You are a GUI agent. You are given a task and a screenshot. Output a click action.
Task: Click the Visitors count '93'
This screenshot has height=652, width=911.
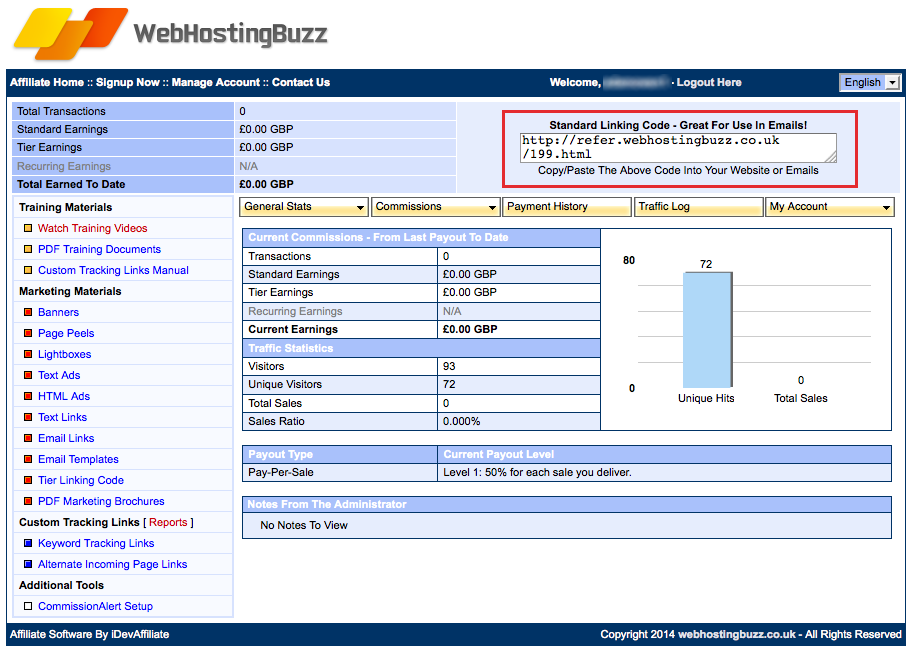[449, 366]
